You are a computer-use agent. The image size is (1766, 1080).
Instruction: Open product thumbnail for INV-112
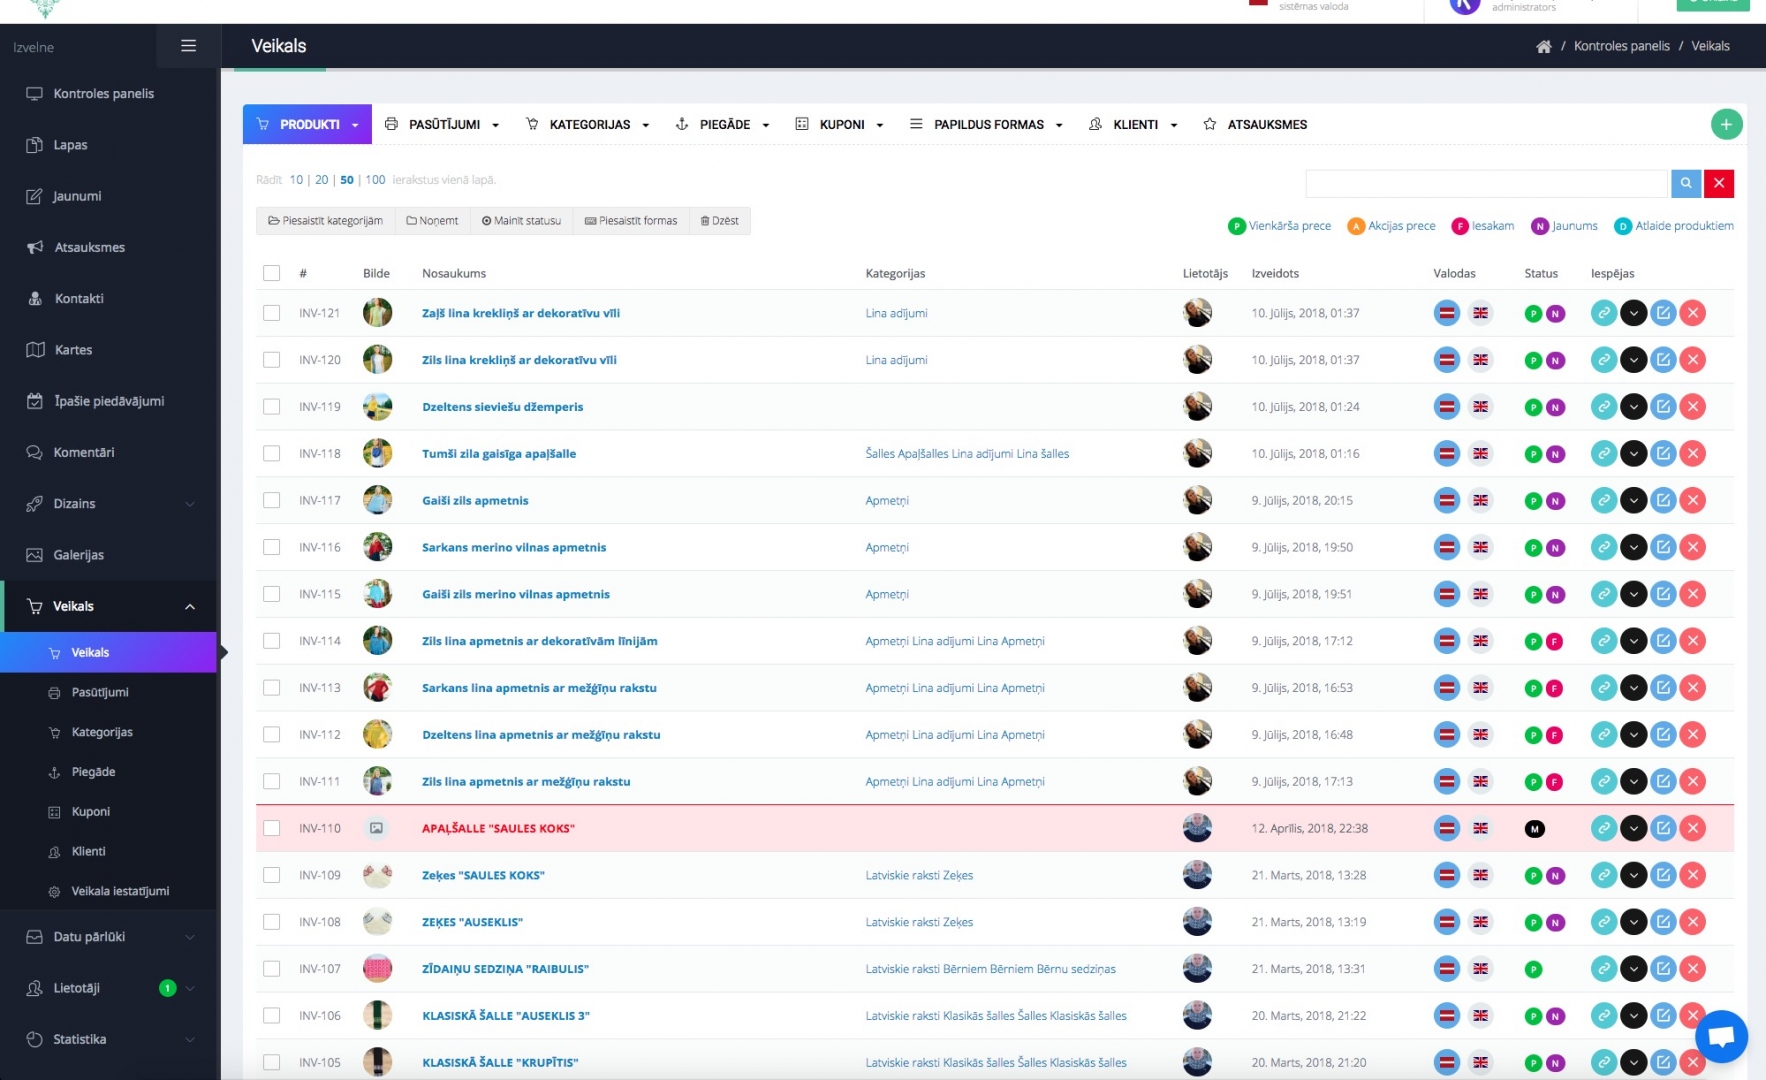pos(377,734)
